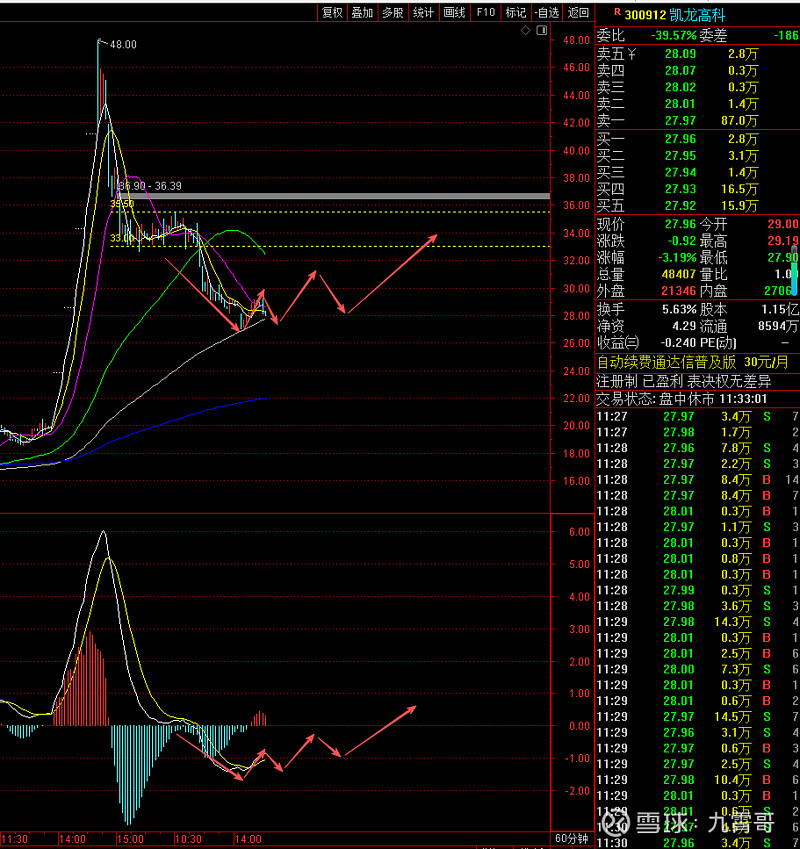Click the small panel icon beside the diamond
The height and width of the screenshot is (849, 800).
pyautogui.click(x=541, y=31)
